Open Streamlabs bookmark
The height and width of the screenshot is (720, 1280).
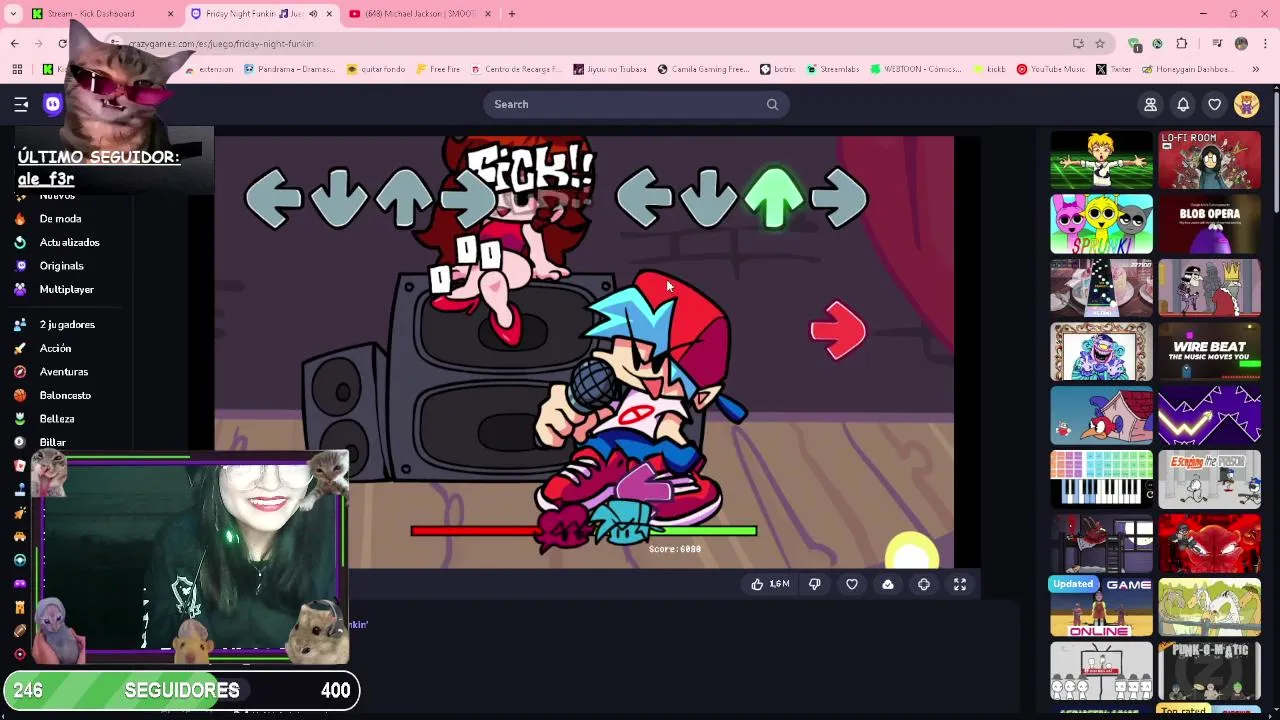pyautogui.click(x=832, y=69)
